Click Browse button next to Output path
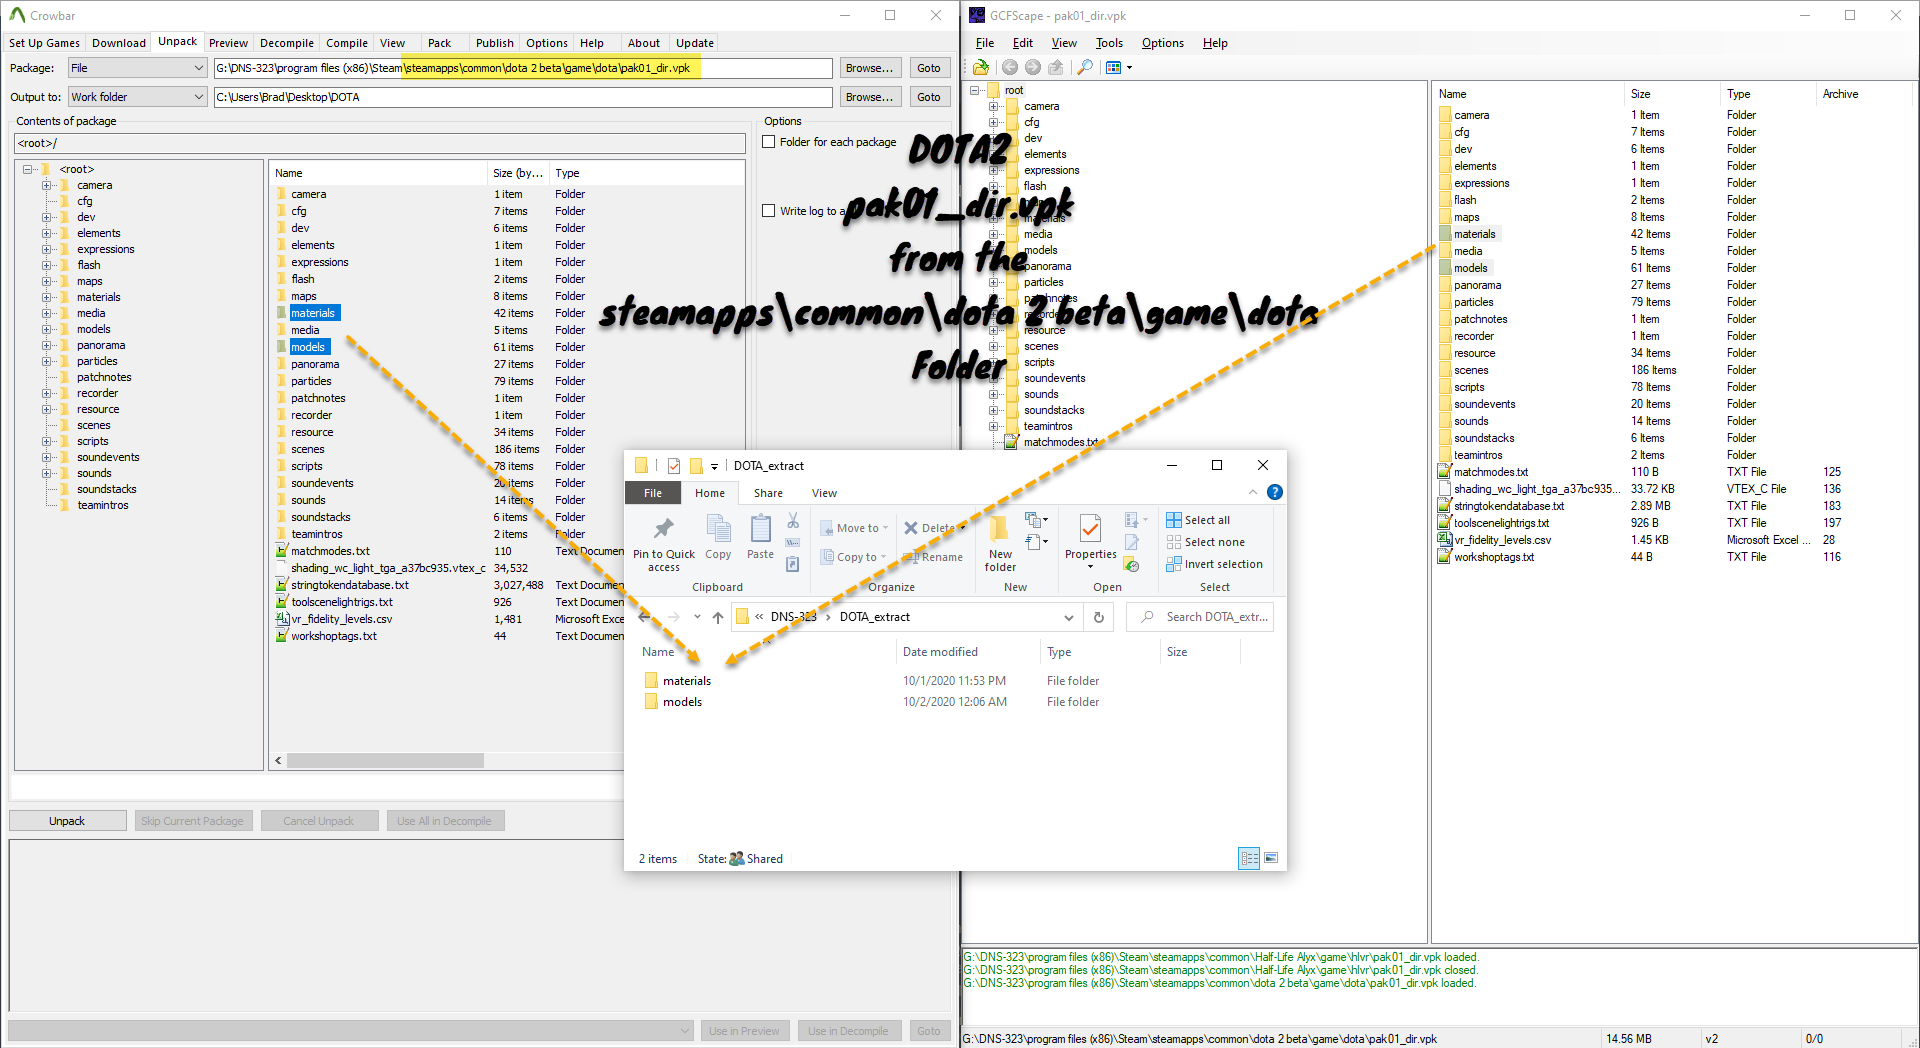 tap(869, 97)
